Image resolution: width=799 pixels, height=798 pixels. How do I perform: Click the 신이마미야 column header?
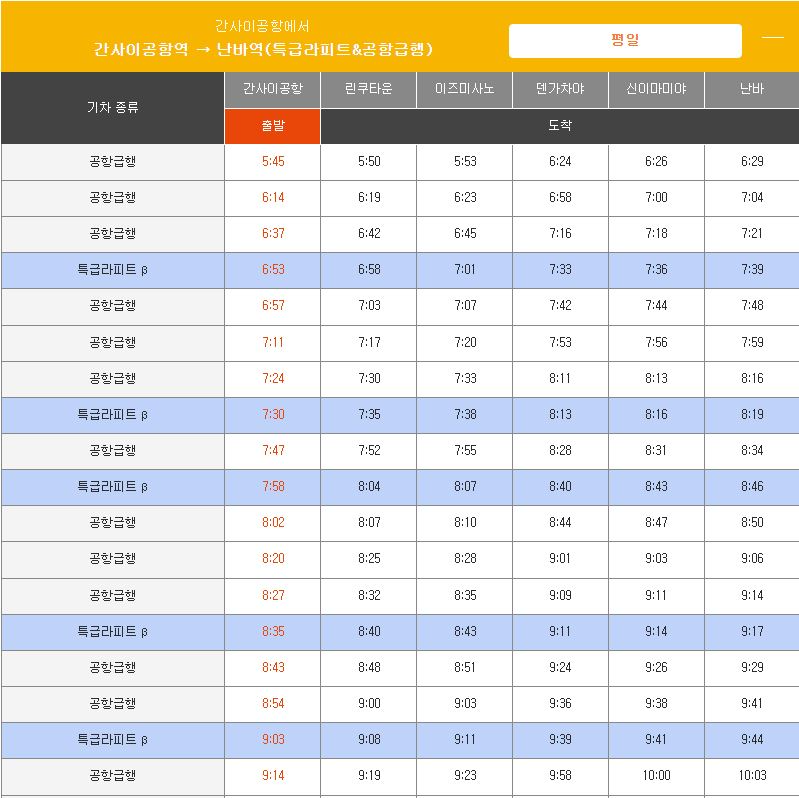[656, 90]
